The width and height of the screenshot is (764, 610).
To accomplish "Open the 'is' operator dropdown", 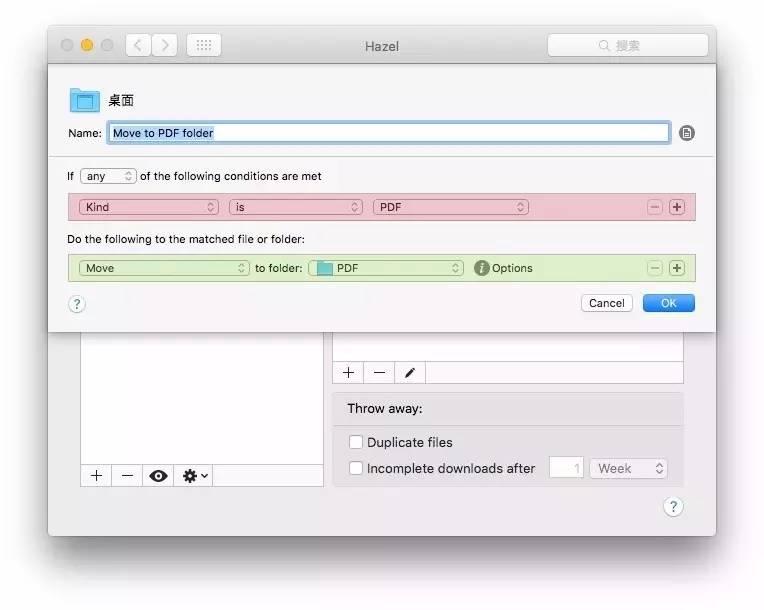I will point(296,207).
